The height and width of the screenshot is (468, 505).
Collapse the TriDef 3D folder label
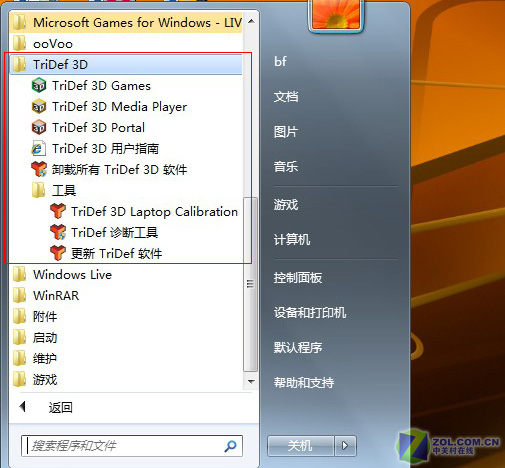[x=60, y=64]
